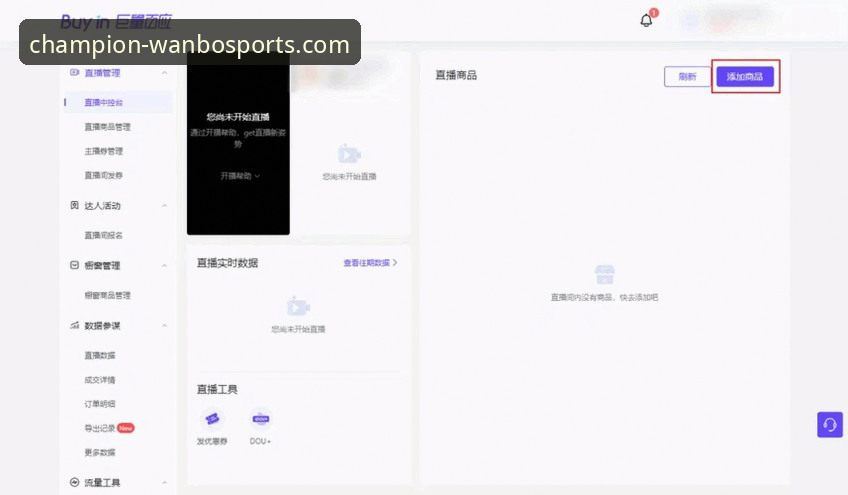Open 直播间发券 in the sidebar
The image size is (848, 495).
(x=103, y=175)
